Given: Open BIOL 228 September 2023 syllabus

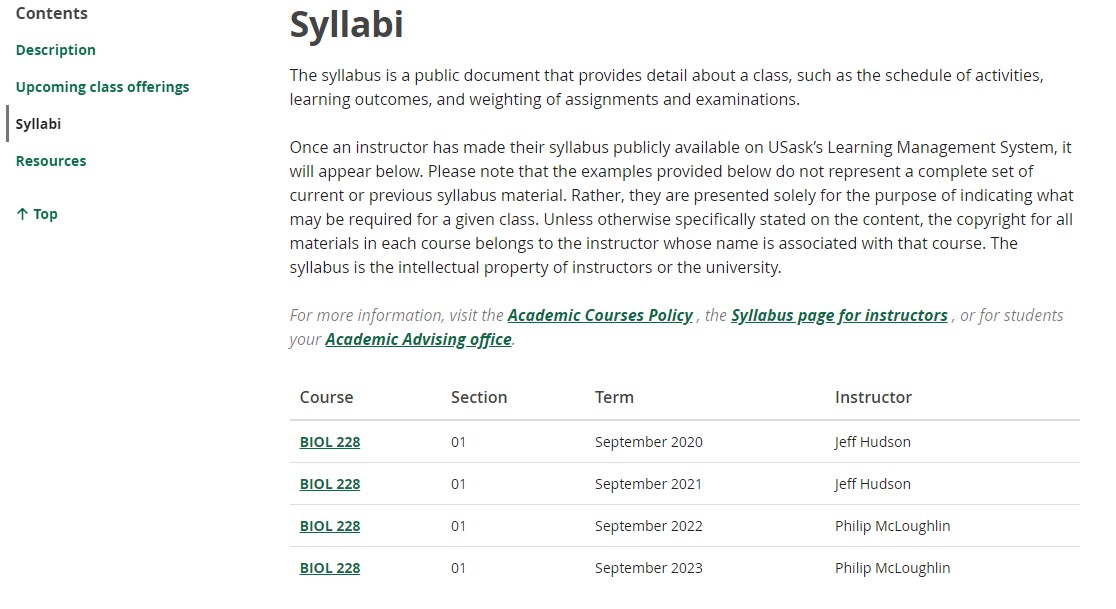Looking at the screenshot, I should pyautogui.click(x=330, y=568).
